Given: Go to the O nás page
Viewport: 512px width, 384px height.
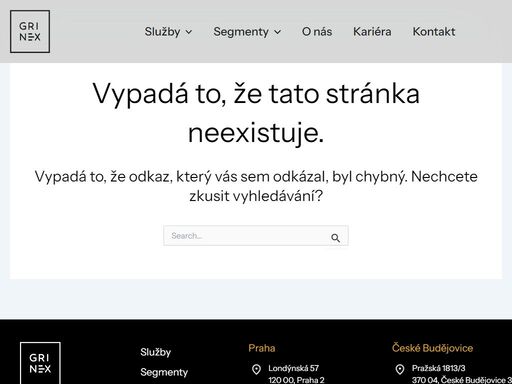Looking at the screenshot, I should click(317, 32).
